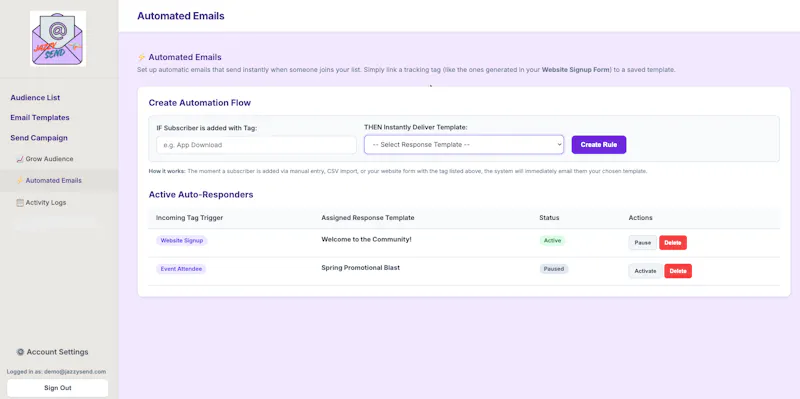Open the Select Response Template dropdown
Image resolution: width=800 pixels, height=399 pixels.
tap(464, 144)
